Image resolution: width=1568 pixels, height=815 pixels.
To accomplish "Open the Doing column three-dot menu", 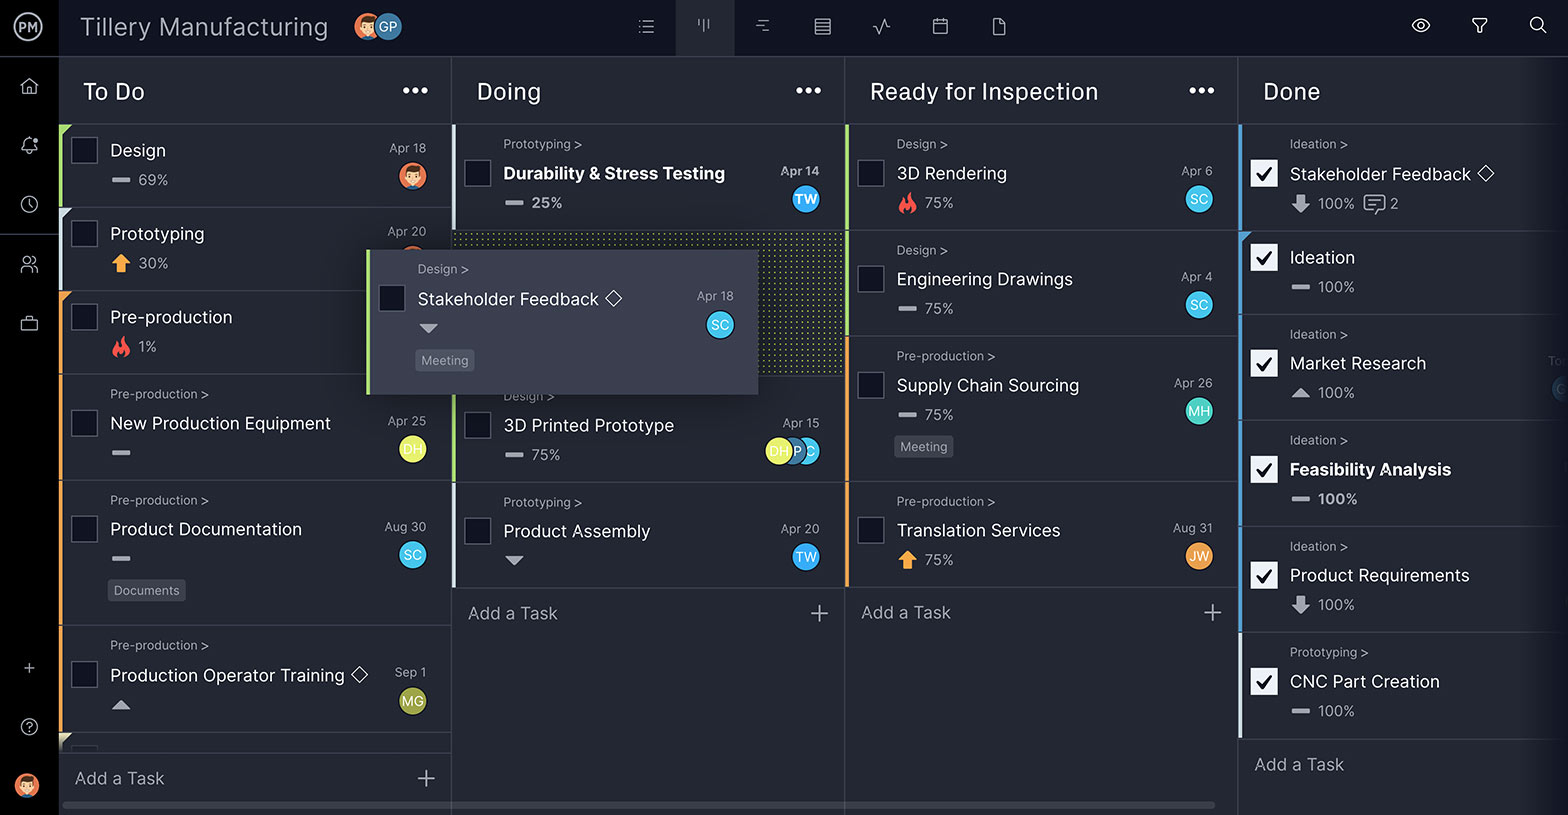I will click(808, 91).
